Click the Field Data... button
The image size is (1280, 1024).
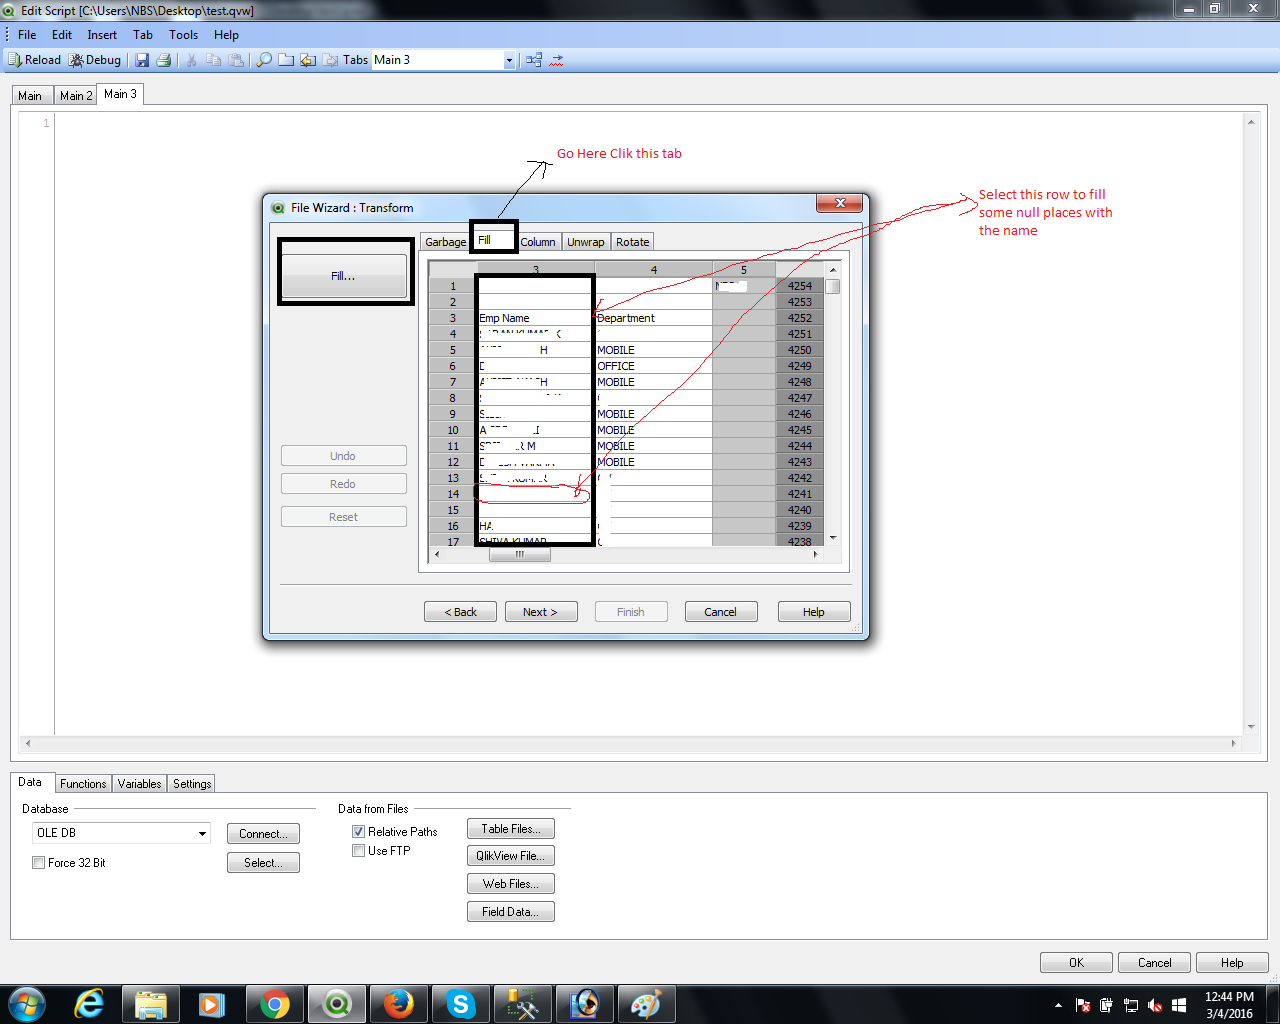click(511, 912)
